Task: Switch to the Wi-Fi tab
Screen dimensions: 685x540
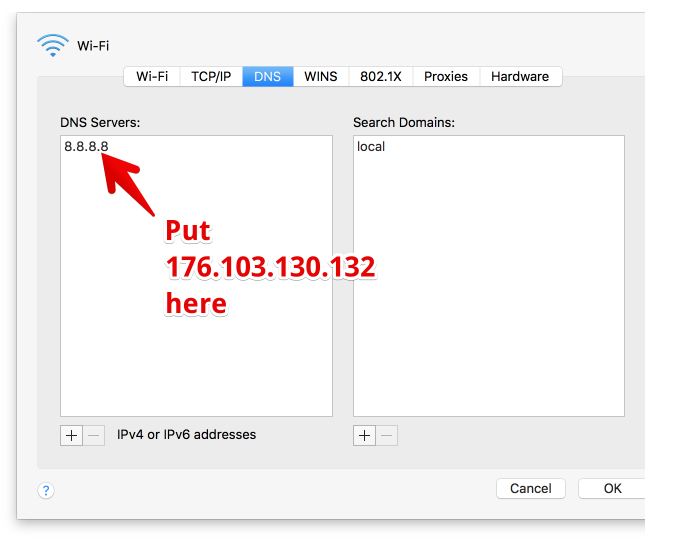Action: coord(152,76)
